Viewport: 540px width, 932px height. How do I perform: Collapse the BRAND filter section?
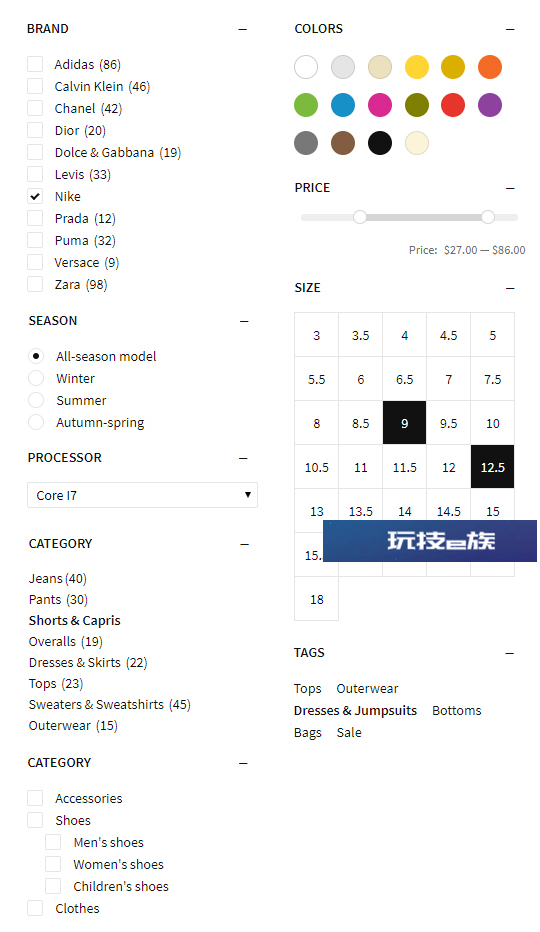242,29
